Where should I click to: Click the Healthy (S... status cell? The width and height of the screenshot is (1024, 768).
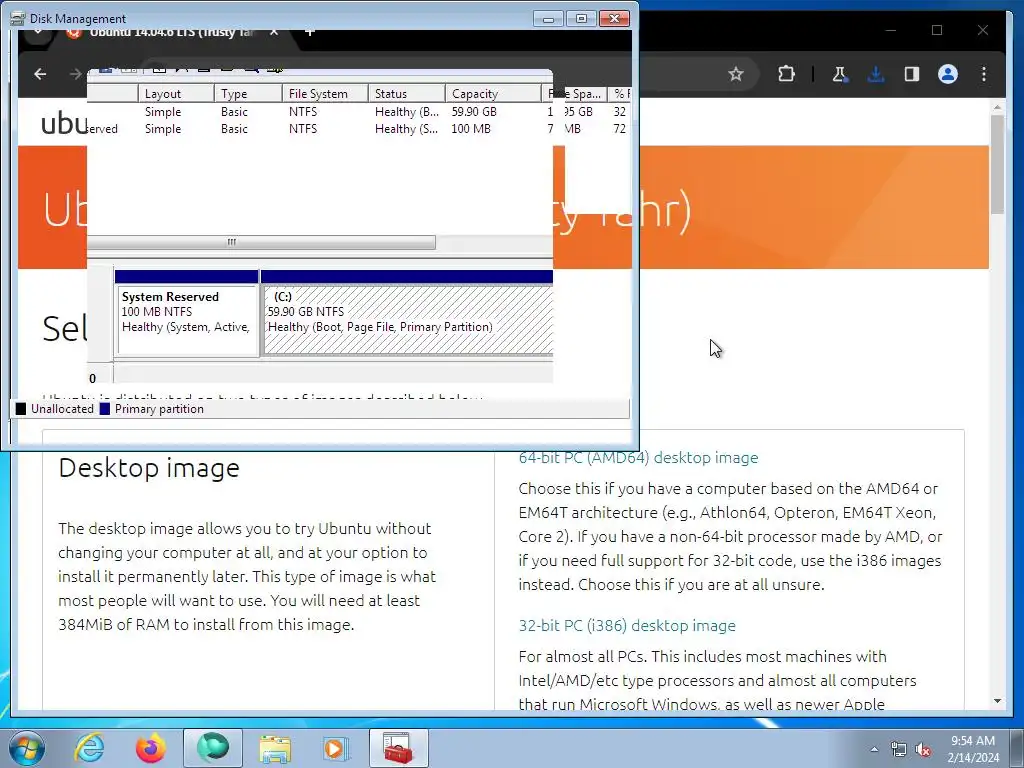point(406,129)
